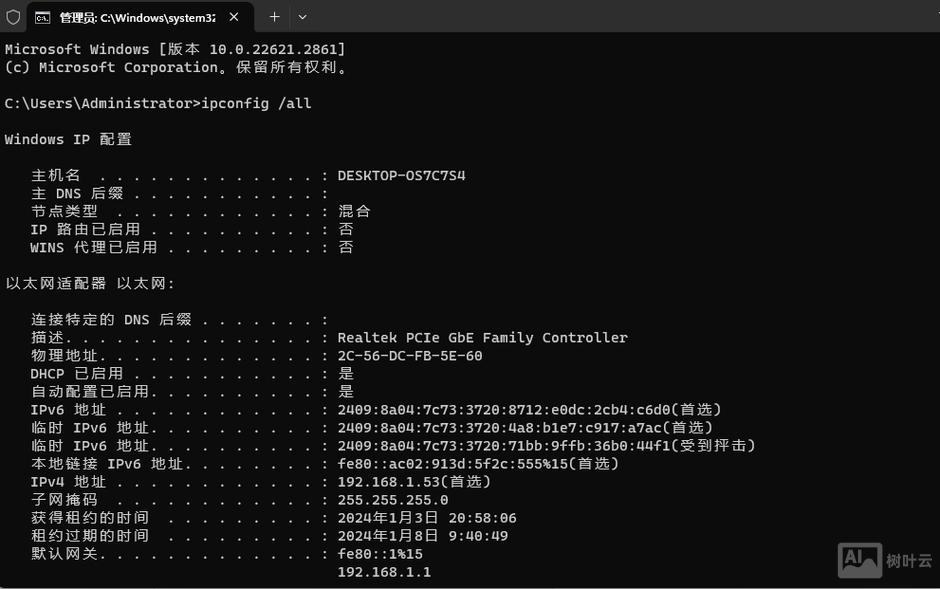Click the typed ipconfig /all command
Viewport: 940px width, 589px height.
(256, 103)
